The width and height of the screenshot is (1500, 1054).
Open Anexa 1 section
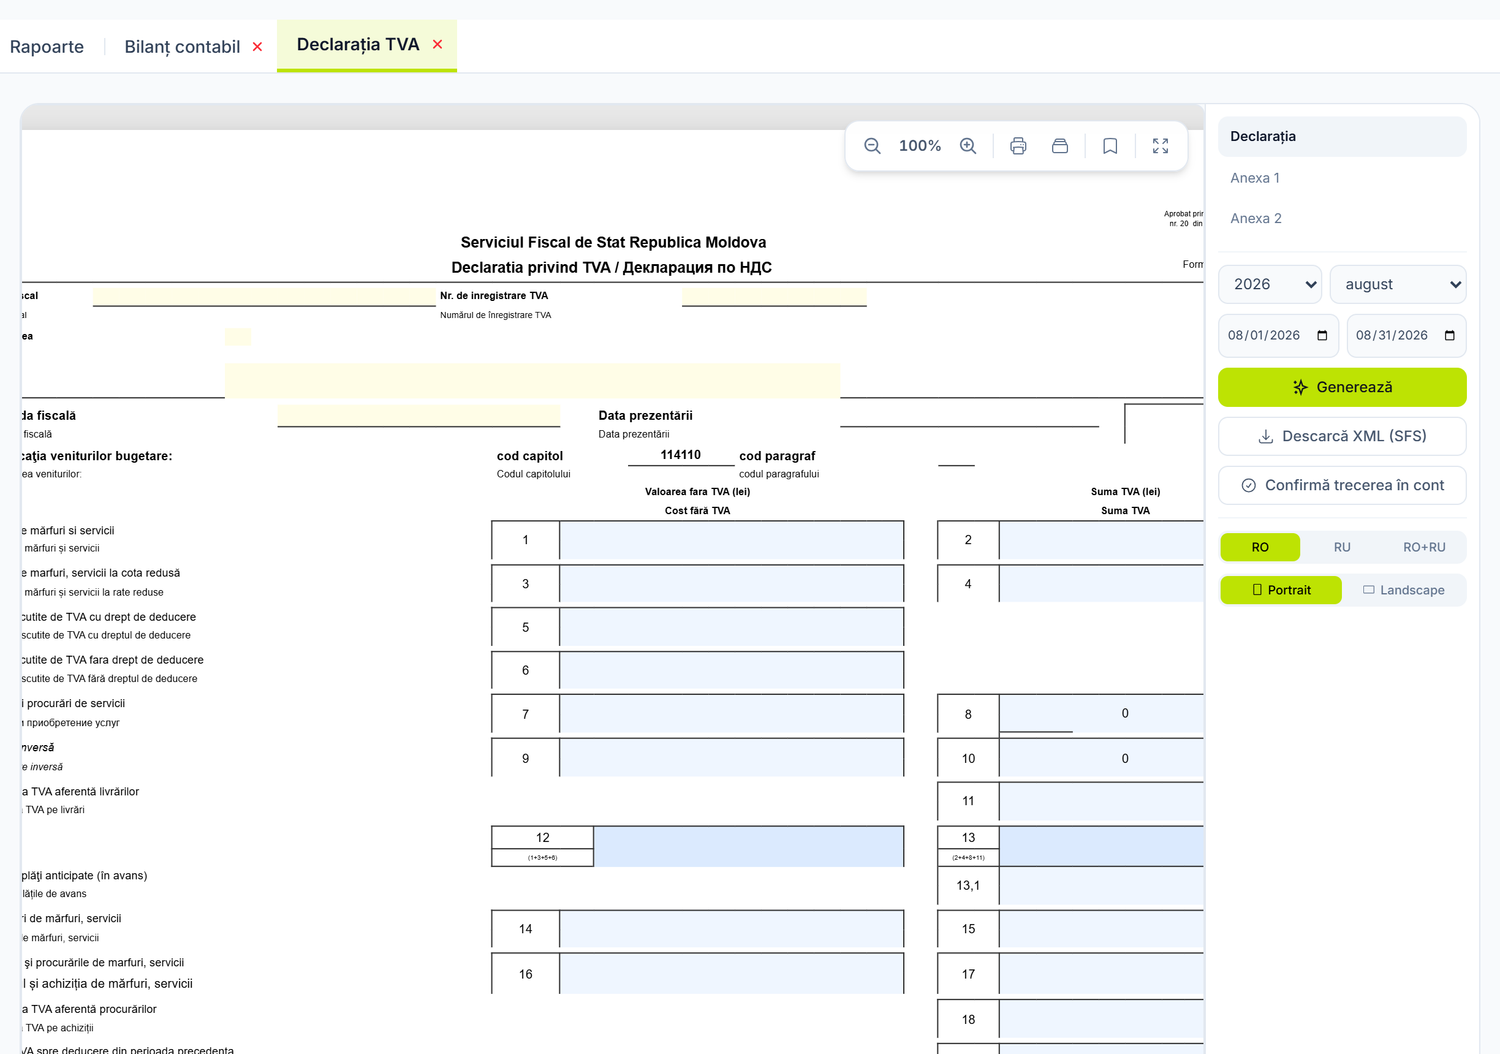[1342, 178]
